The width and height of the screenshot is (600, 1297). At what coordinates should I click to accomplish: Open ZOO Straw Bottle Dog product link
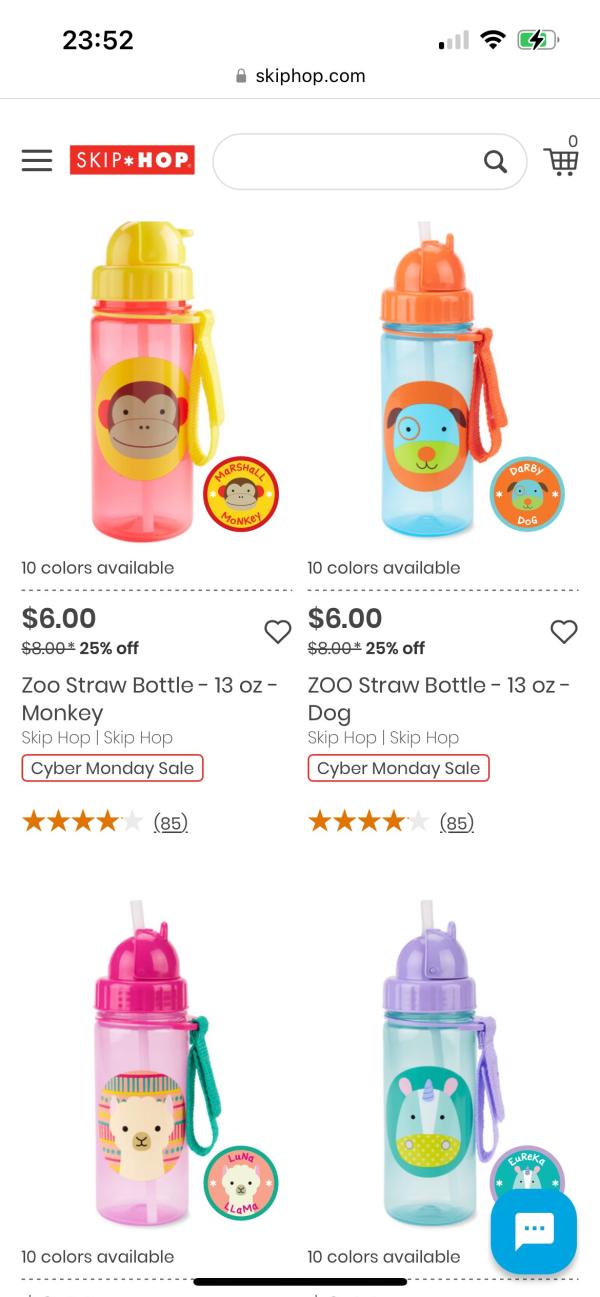(x=437, y=698)
